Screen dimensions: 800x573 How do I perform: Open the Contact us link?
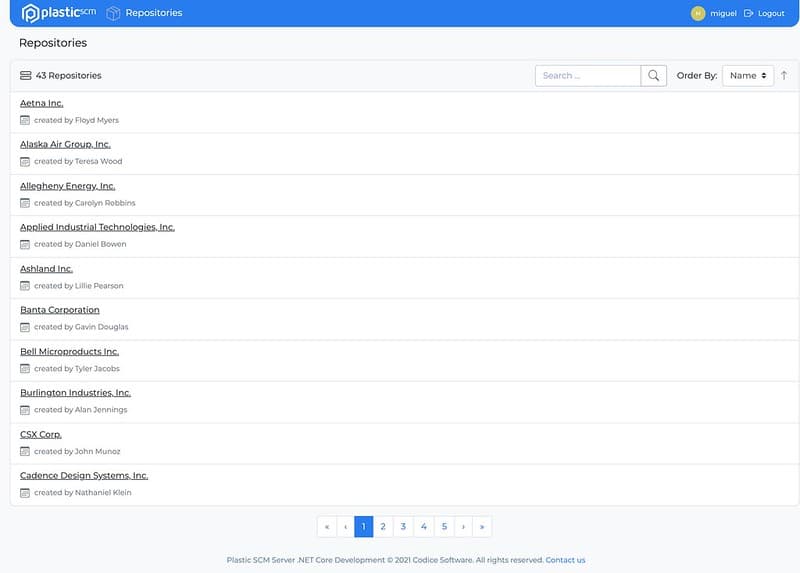pos(565,560)
